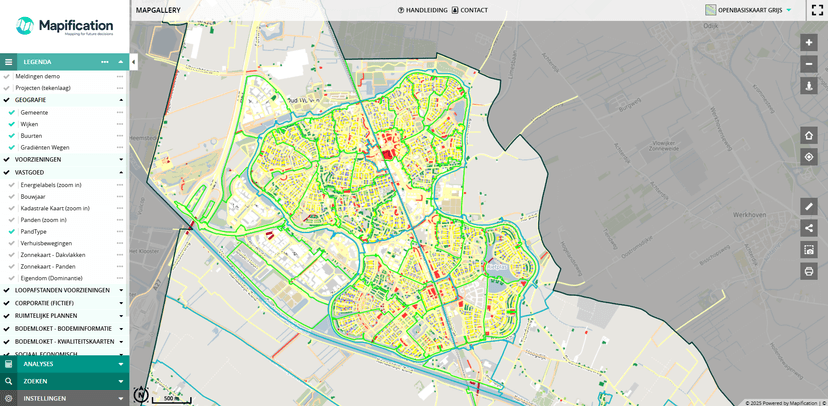Screen dimensions: 828x406
Task: Expand BODEMLOKET - BODEMINFORMATIE group arrow
Action: tap(121, 328)
